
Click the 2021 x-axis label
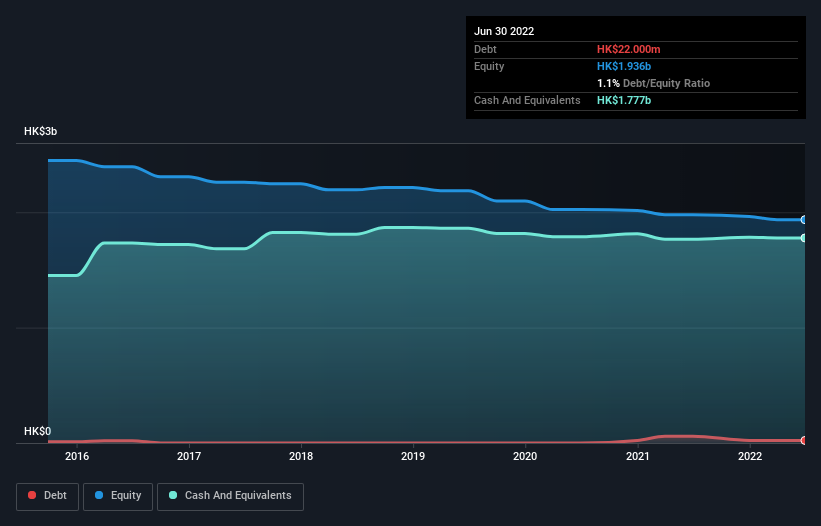[638, 456]
